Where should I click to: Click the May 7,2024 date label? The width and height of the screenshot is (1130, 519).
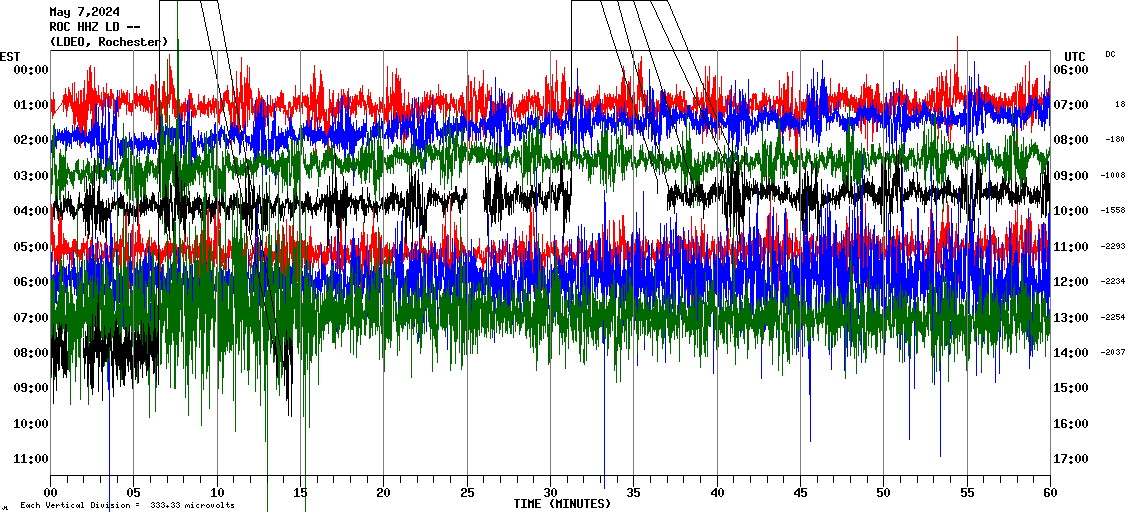(x=82, y=12)
